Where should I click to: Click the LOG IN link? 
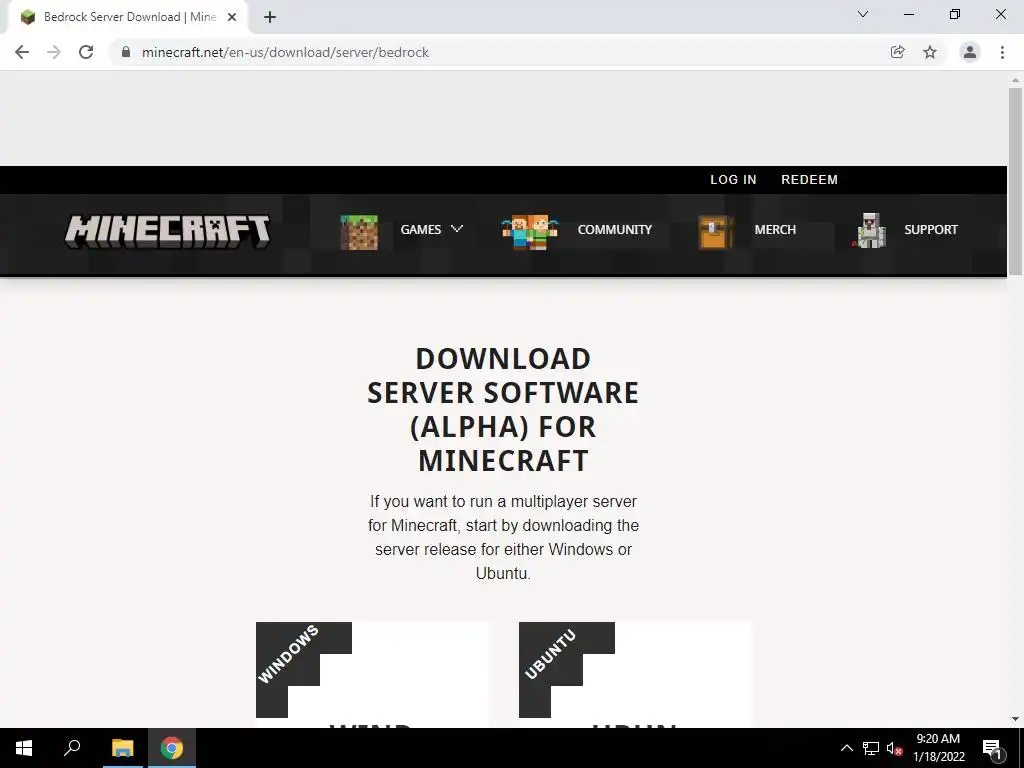click(733, 180)
